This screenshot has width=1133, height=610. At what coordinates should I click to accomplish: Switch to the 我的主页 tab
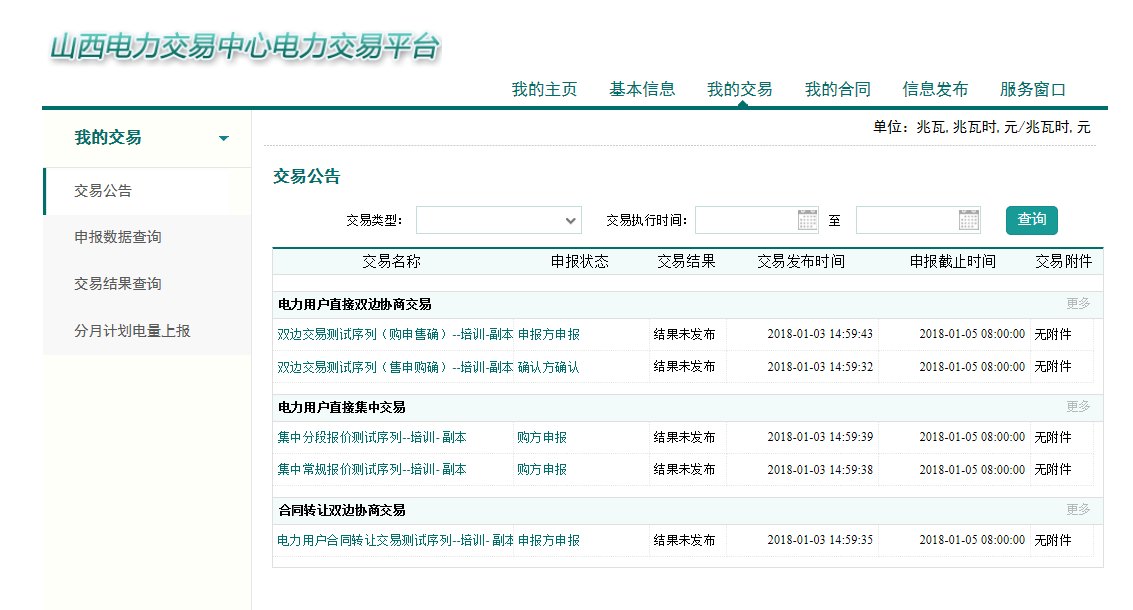(x=544, y=89)
